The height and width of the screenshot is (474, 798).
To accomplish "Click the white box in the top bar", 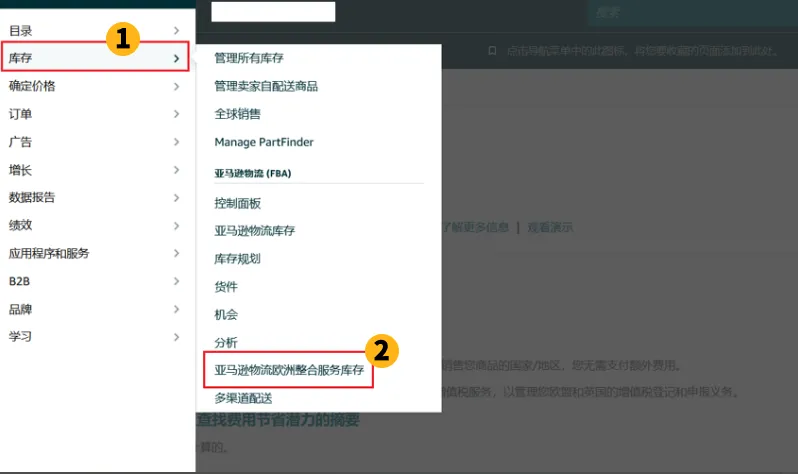I will [273, 12].
